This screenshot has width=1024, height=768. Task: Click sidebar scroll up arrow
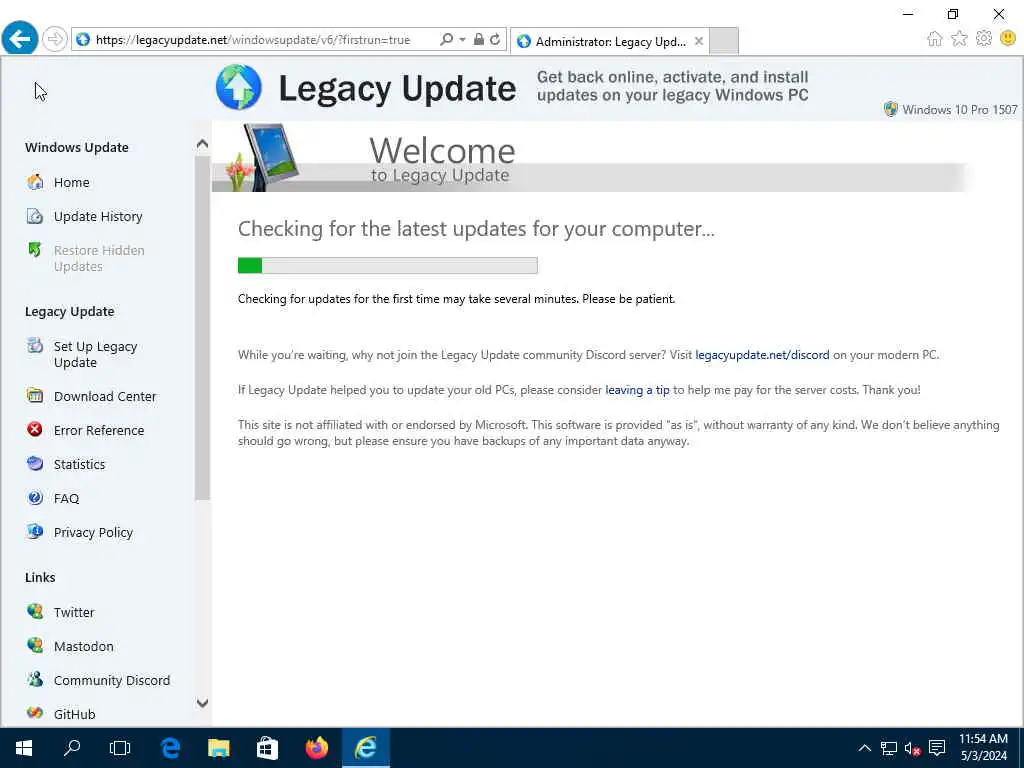pyautogui.click(x=202, y=143)
